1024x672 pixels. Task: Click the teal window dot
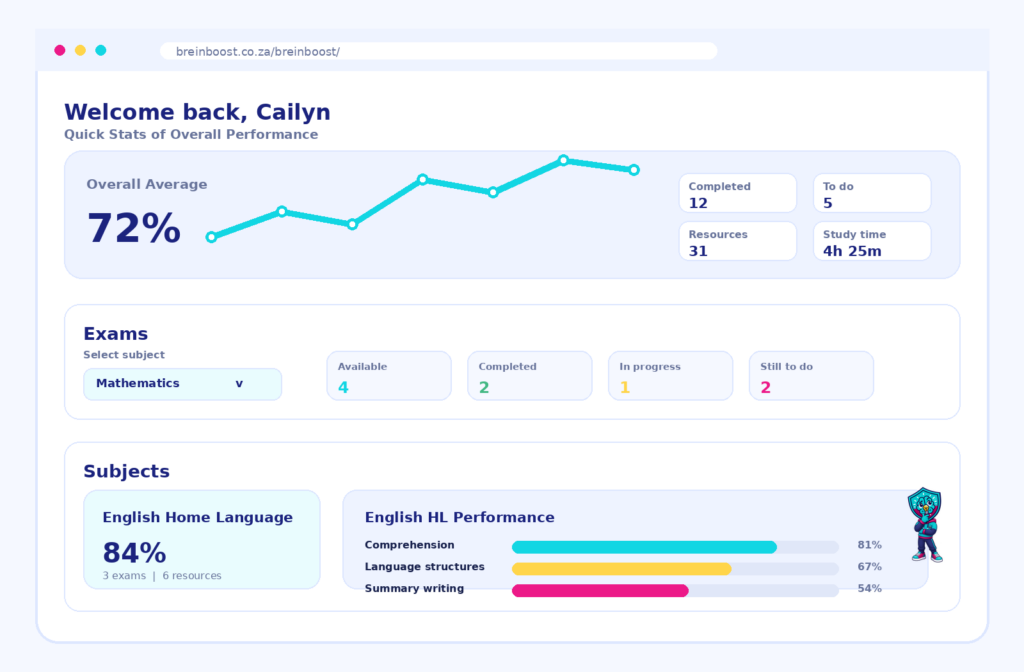click(101, 50)
